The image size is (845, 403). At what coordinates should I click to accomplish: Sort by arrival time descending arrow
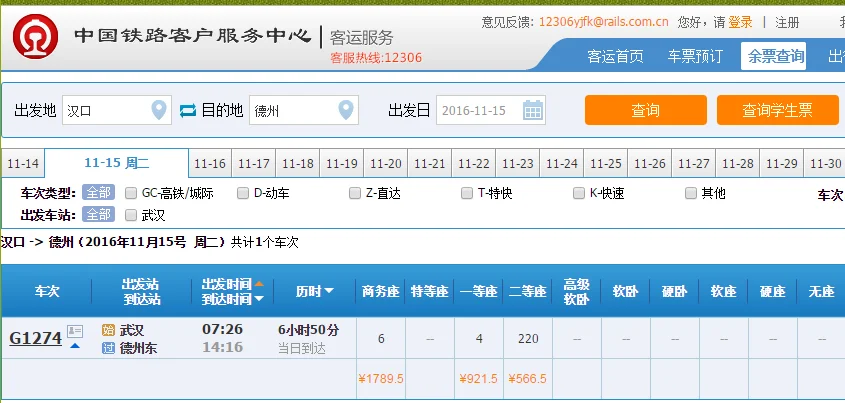pos(259,298)
